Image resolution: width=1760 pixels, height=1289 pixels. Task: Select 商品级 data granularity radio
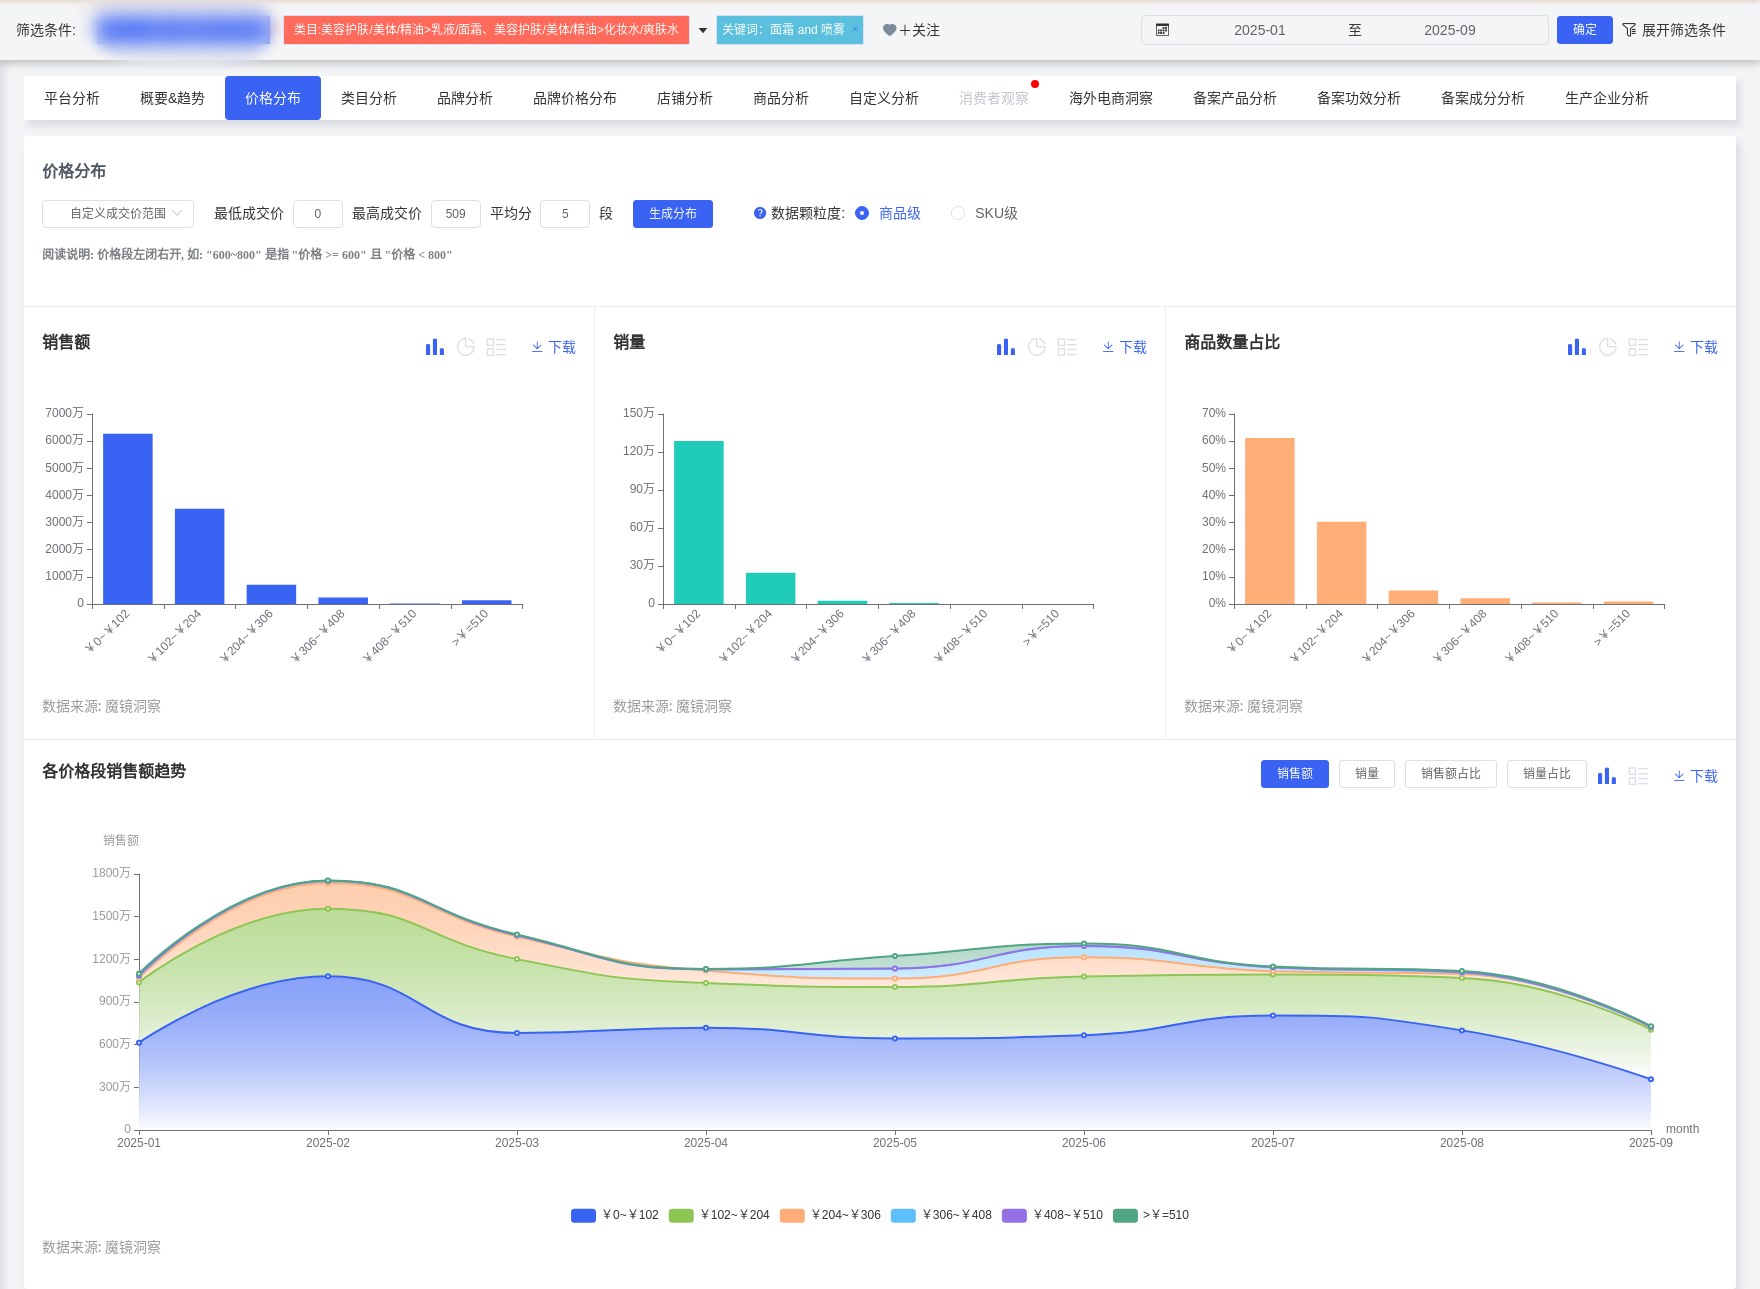[862, 213]
